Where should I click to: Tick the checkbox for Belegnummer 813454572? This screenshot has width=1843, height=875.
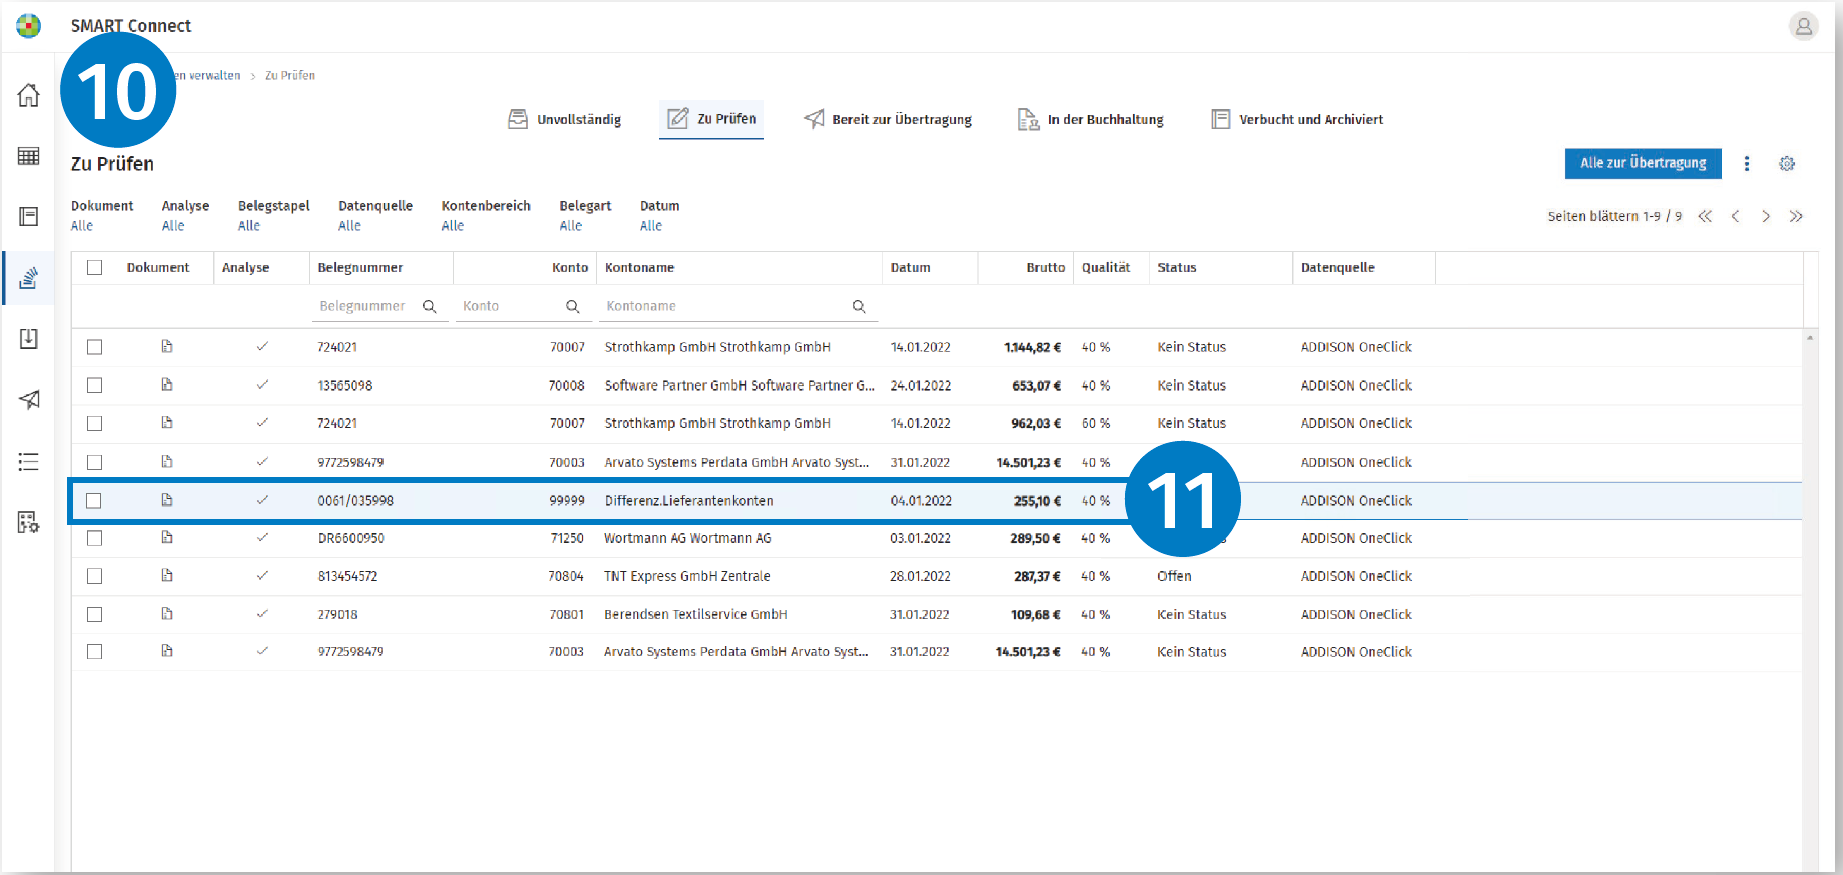tap(95, 577)
